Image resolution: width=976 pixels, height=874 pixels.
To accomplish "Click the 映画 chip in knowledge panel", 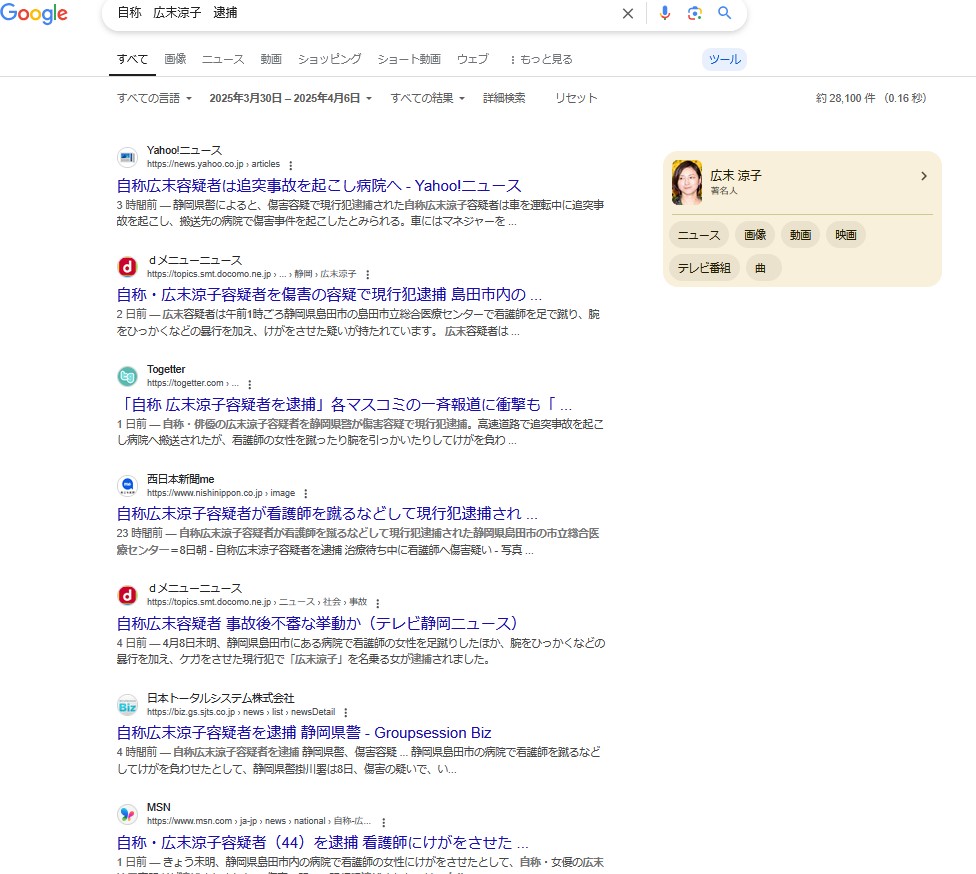I will pos(846,235).
